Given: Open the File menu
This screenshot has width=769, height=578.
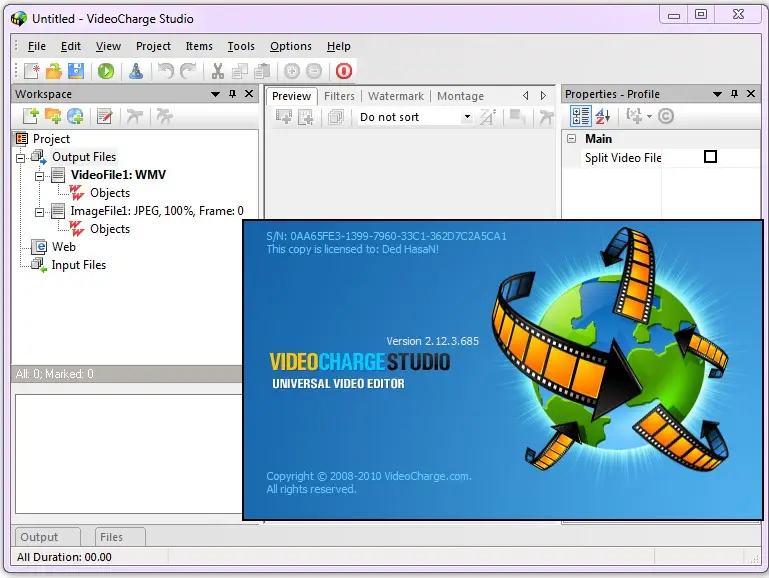Looking at the screenshot, I should coord(37,46).
